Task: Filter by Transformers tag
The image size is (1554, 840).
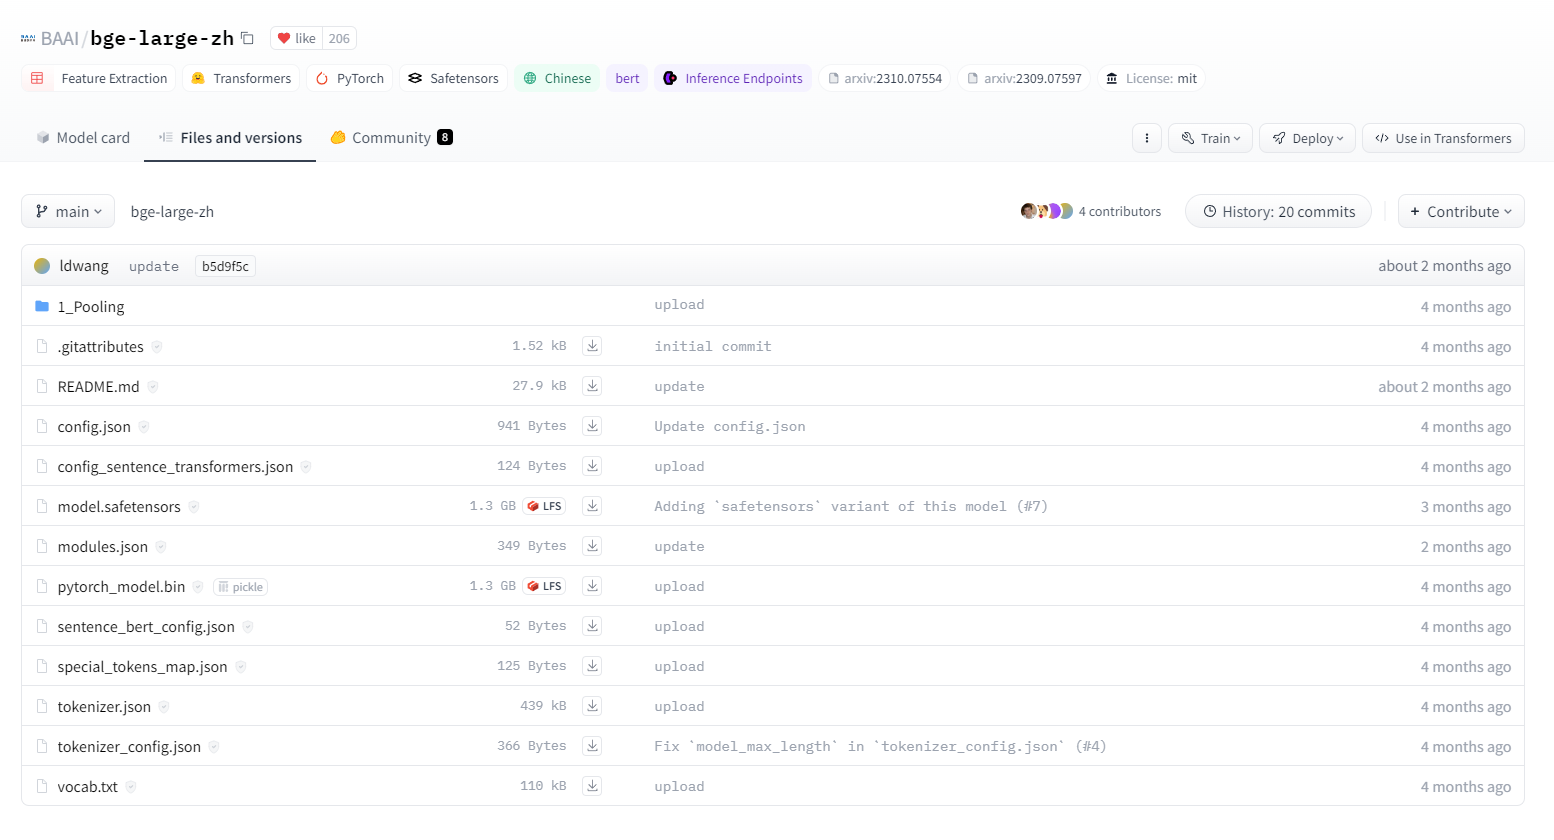Action: click(x=240, y=78)
